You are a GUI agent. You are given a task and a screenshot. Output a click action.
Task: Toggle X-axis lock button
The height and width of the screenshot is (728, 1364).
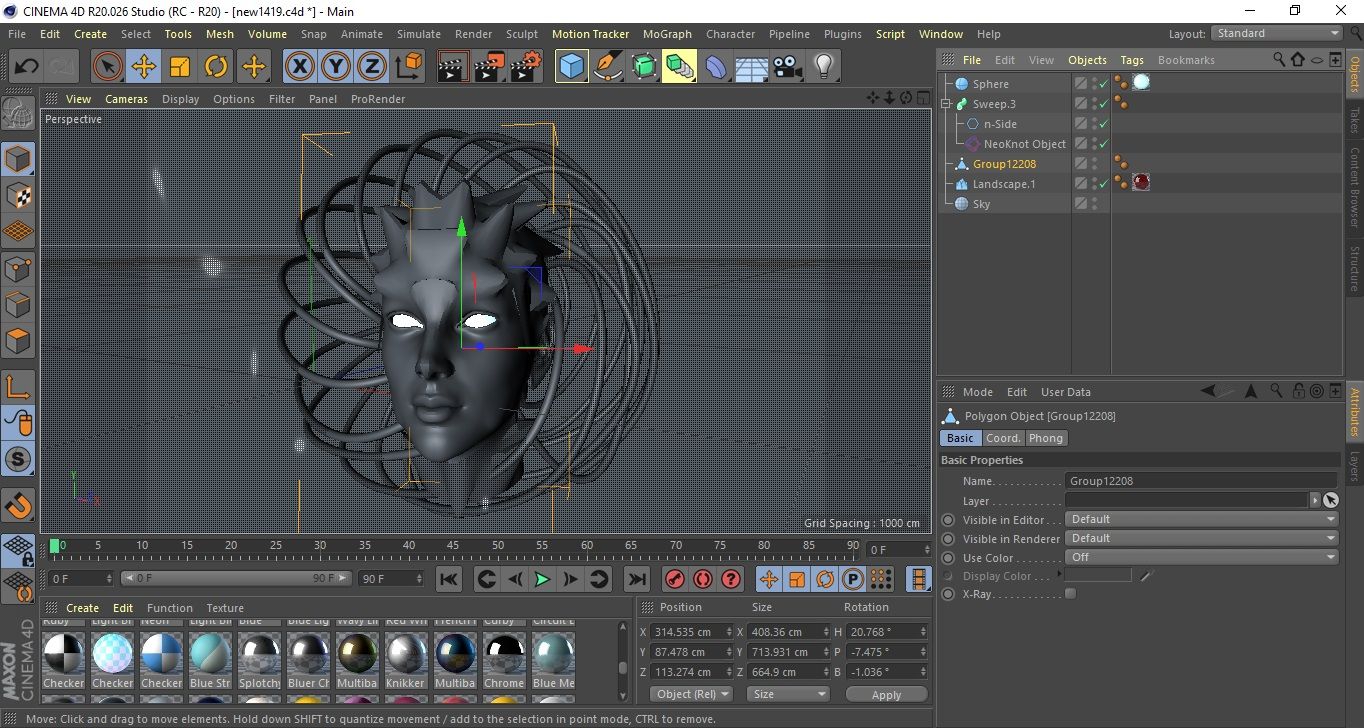(x=298, y=67)
